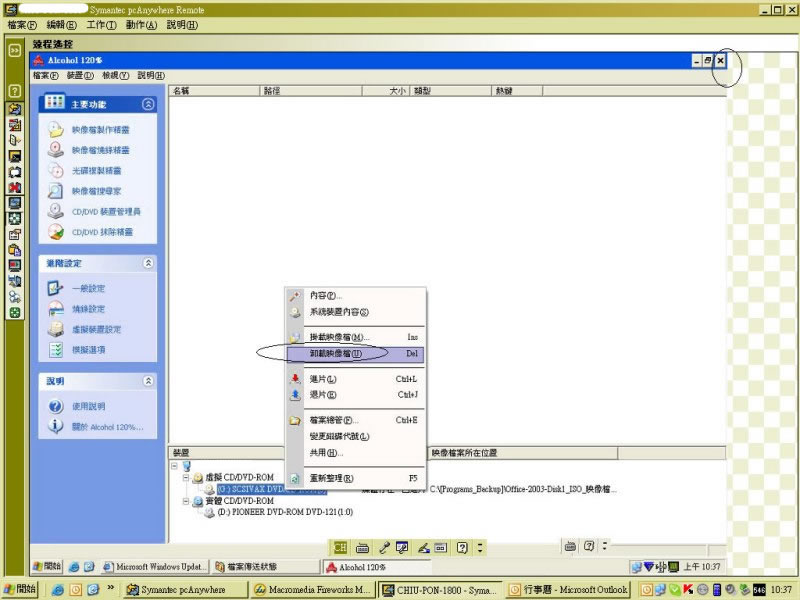Image resolution: width=800 pixels, height=600 pixels.
Task: Open Alcohol 120% 裝置(D) menu
Action: coord(80,76)
